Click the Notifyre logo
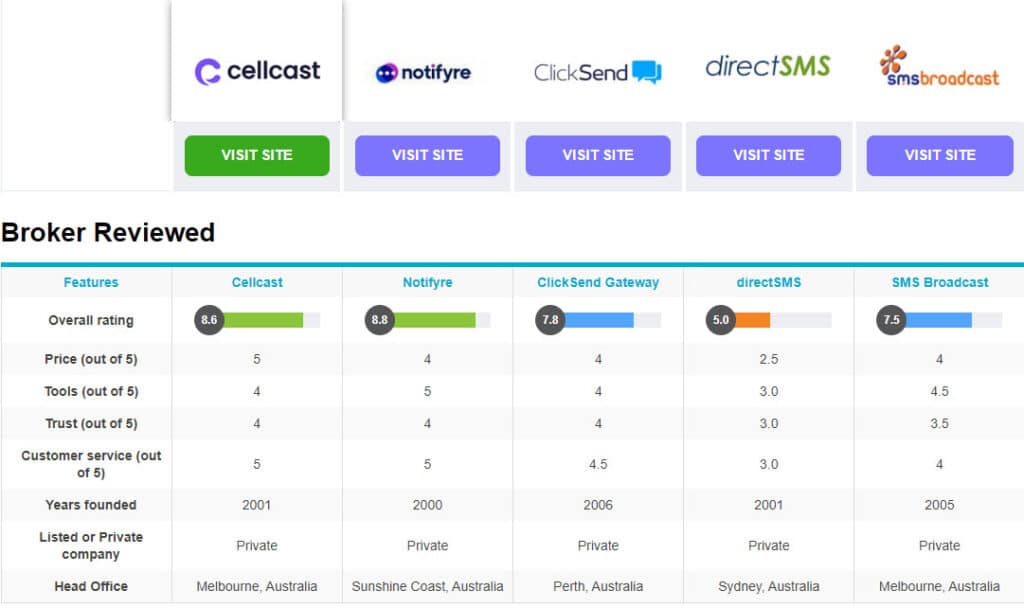The height and width of the screenshot is (608, 1024). click(423, 73)
